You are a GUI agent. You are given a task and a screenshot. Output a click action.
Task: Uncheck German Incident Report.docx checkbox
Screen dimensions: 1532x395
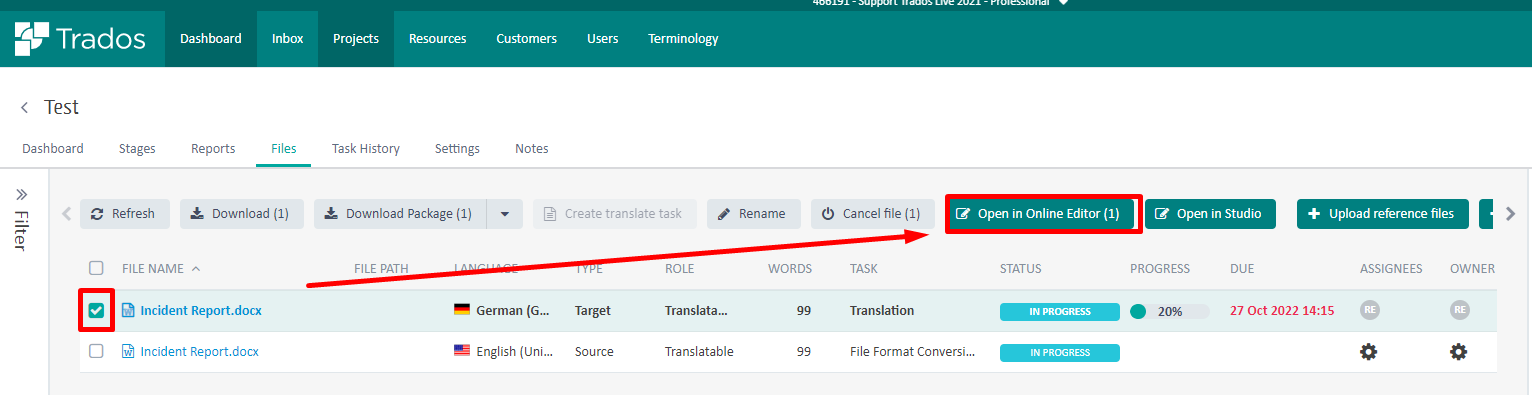coord(96,310)
